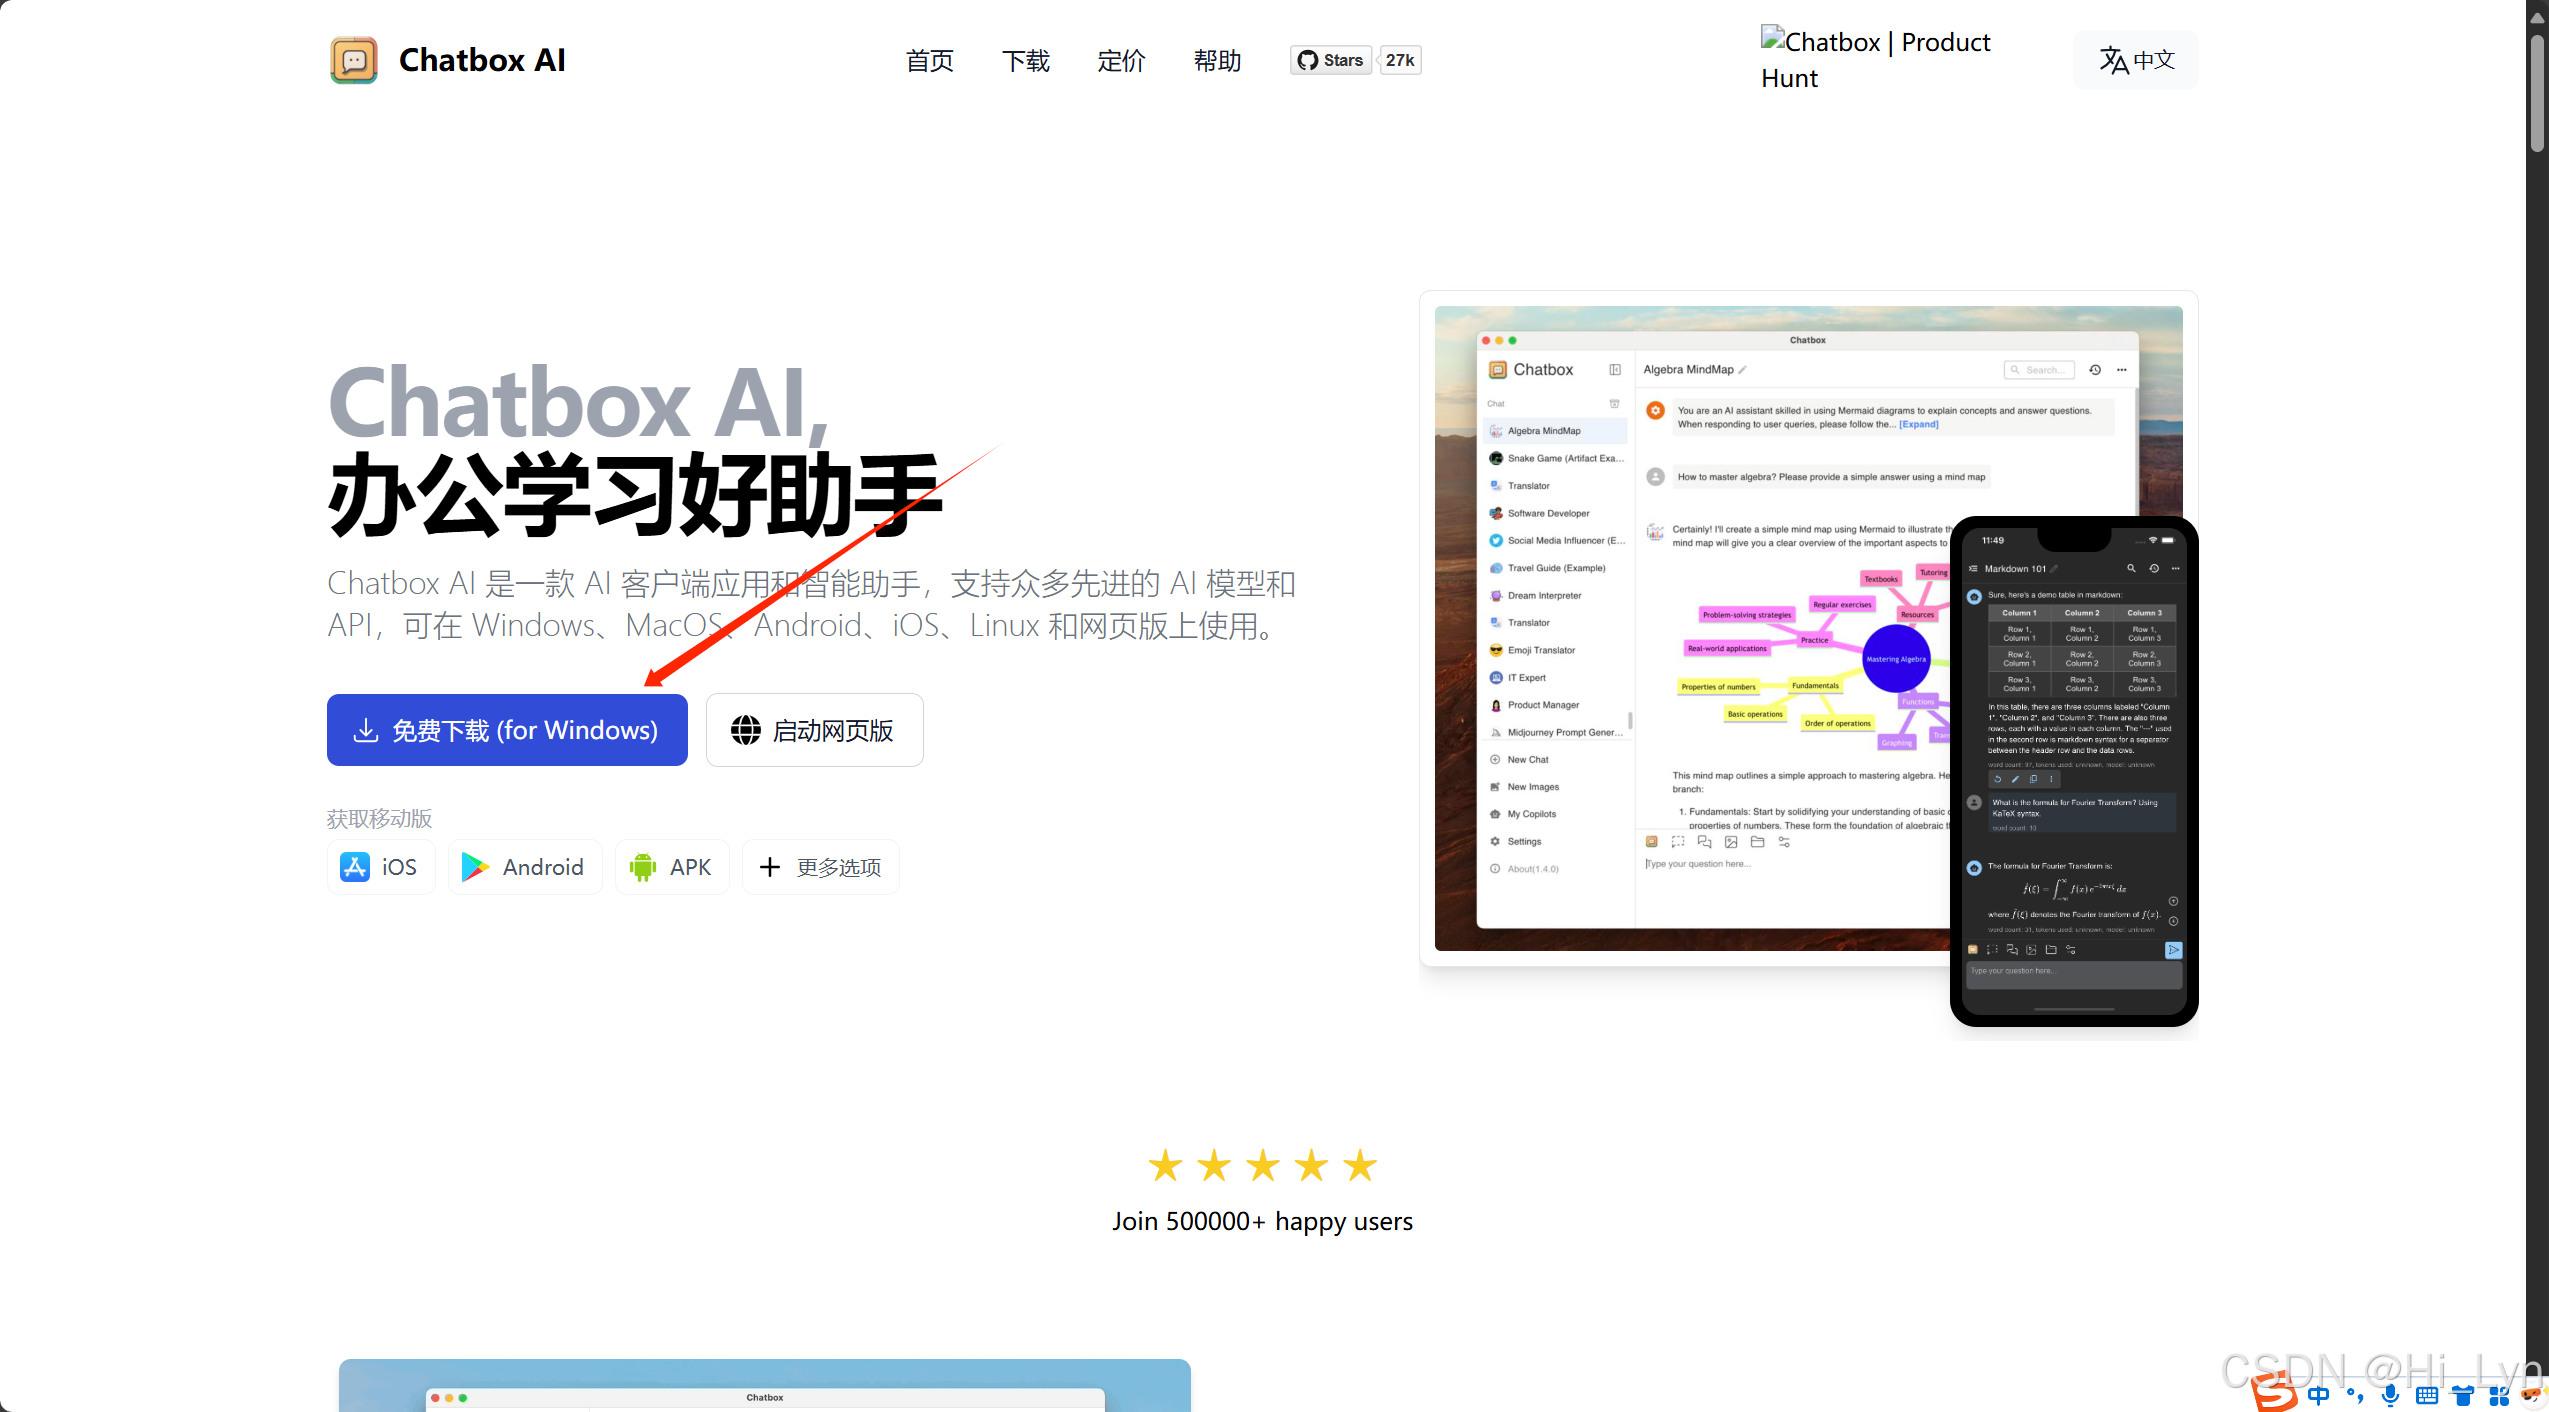The height and width of the screenshot is (1412, 2549).
Task: Open the 中文 language selector
Action: (x=2136, y=60)
